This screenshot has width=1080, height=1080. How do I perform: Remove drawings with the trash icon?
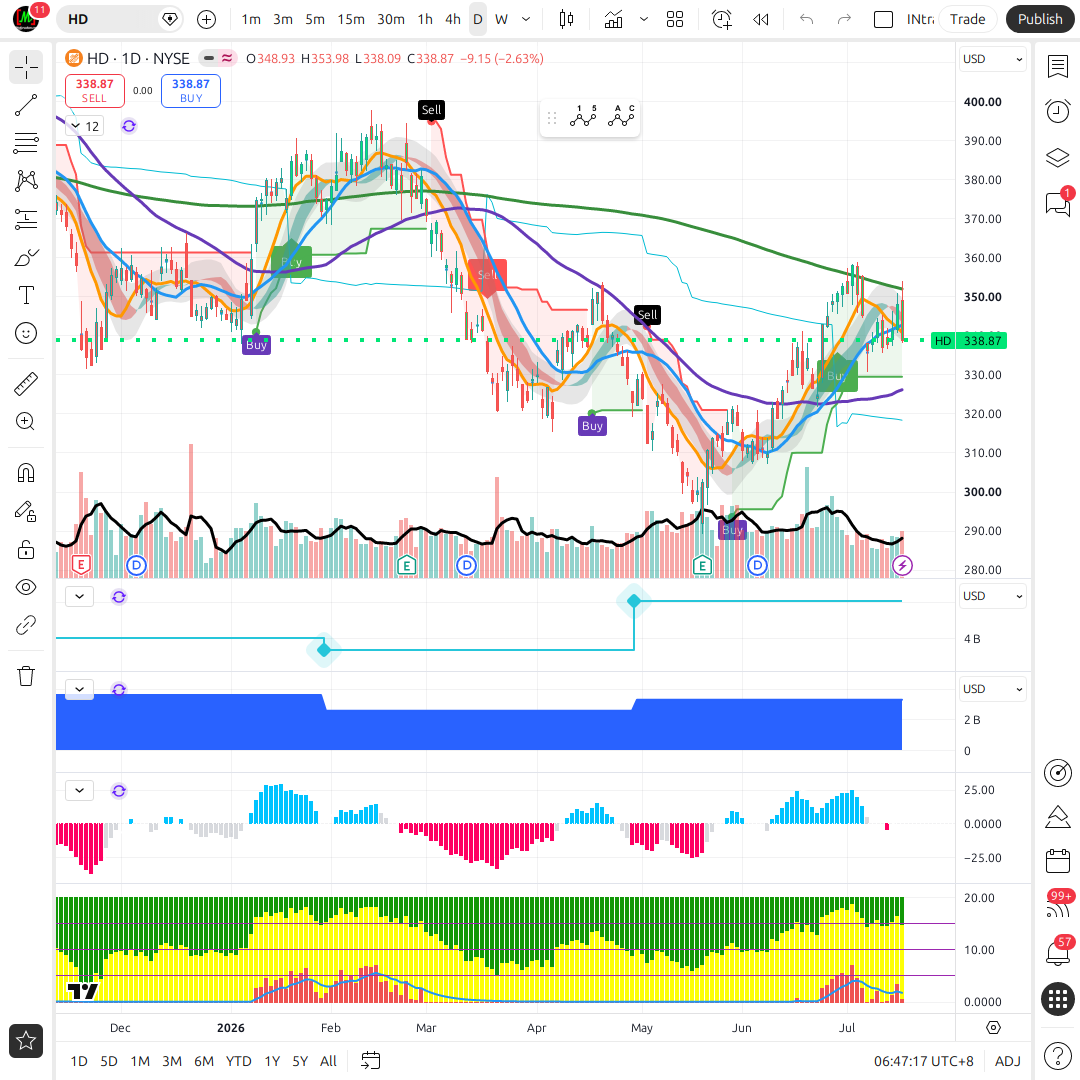[26, 676]
